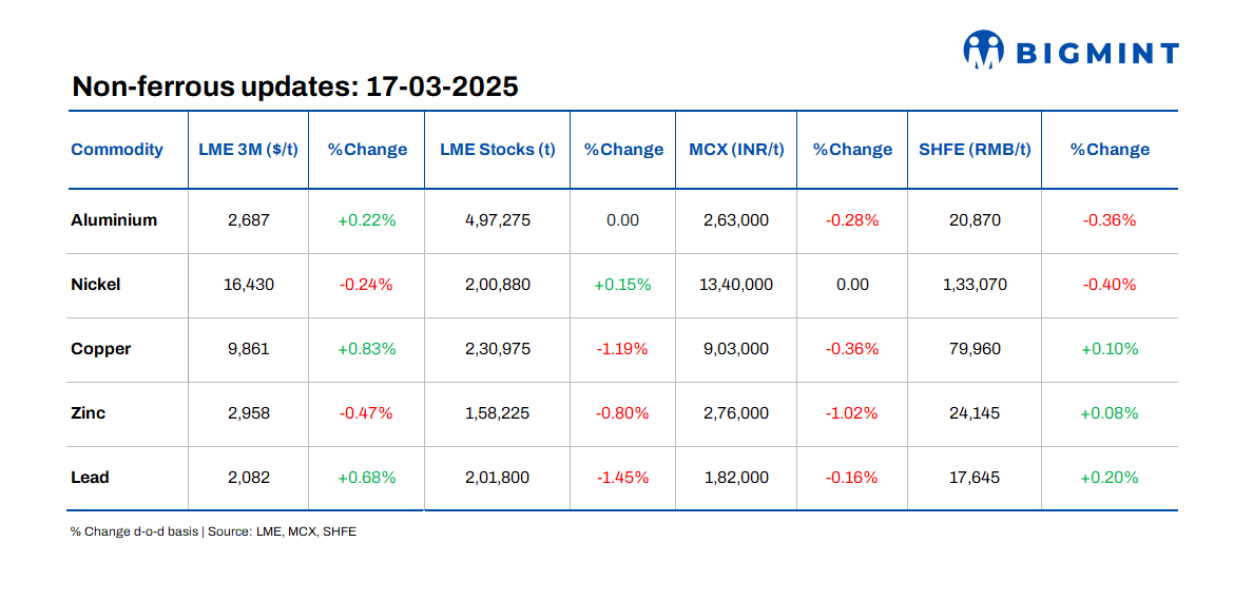Click the LME 3M ($/t) header
Viewport: 1253px width, 600px height.
(247, 150)
